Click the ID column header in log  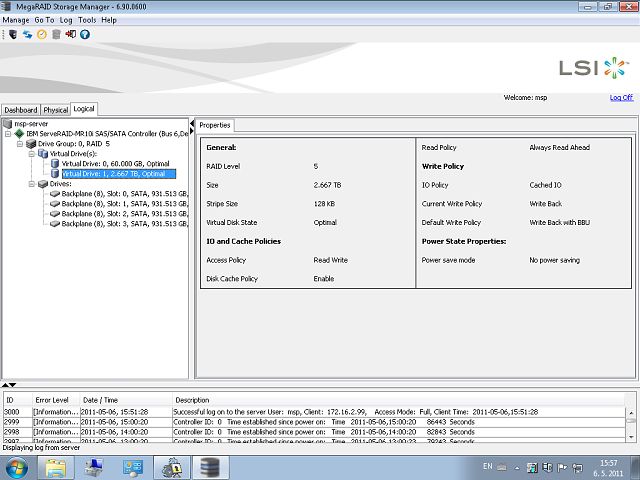click(18, 400)
